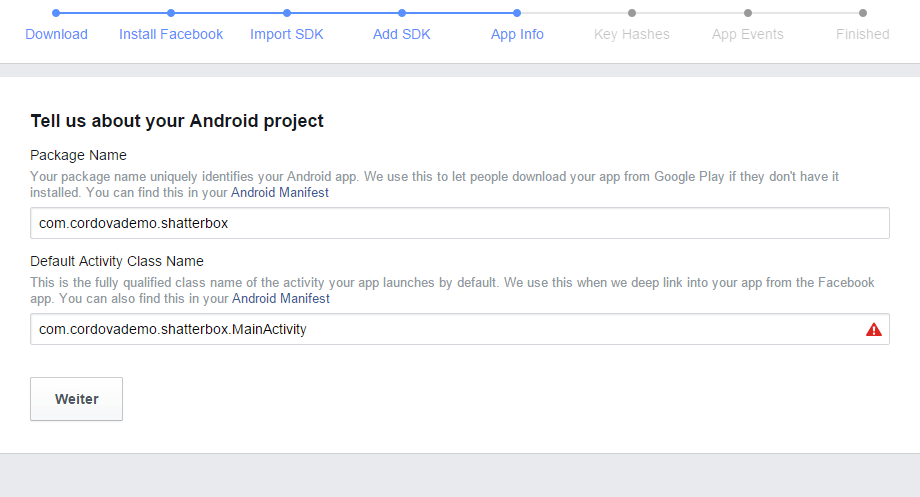Viewport: 920px width, 497px height.
Task: Select the Finished step label
Action: [862, 34]
